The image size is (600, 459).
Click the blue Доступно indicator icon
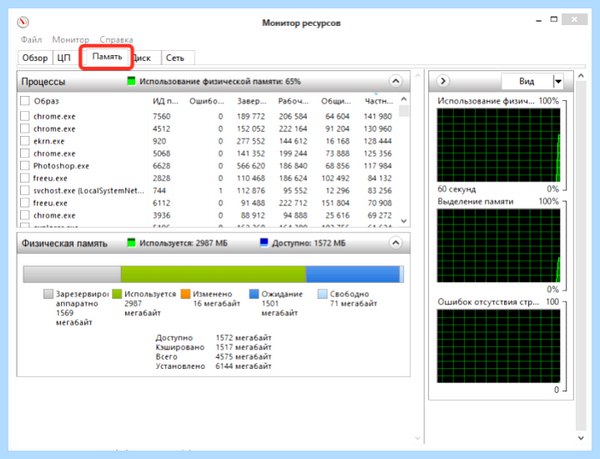point(264,243)
